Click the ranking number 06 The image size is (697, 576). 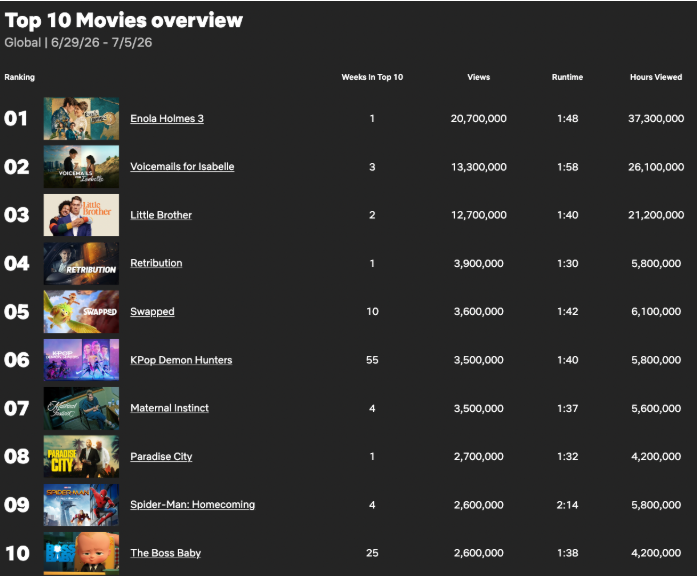tap(16, 360)
